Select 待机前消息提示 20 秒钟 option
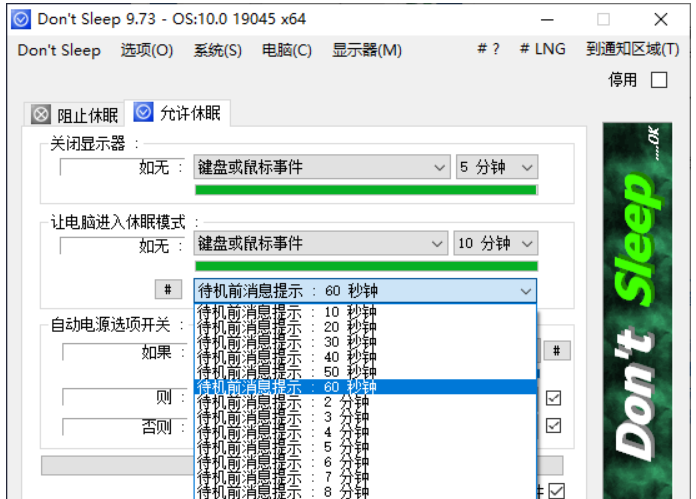This screenshot has width=696, height=499. coord(365,327)
